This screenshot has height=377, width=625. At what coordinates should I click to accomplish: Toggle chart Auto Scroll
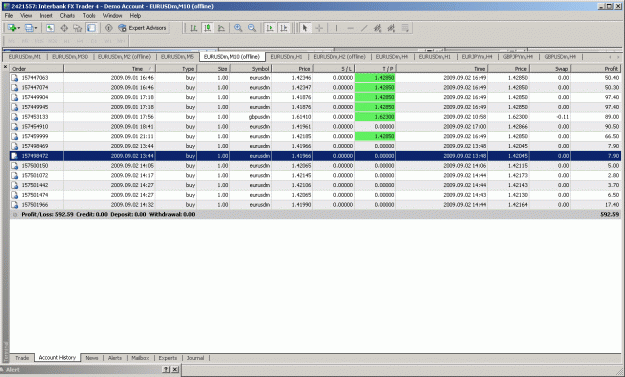coord(270,28)
